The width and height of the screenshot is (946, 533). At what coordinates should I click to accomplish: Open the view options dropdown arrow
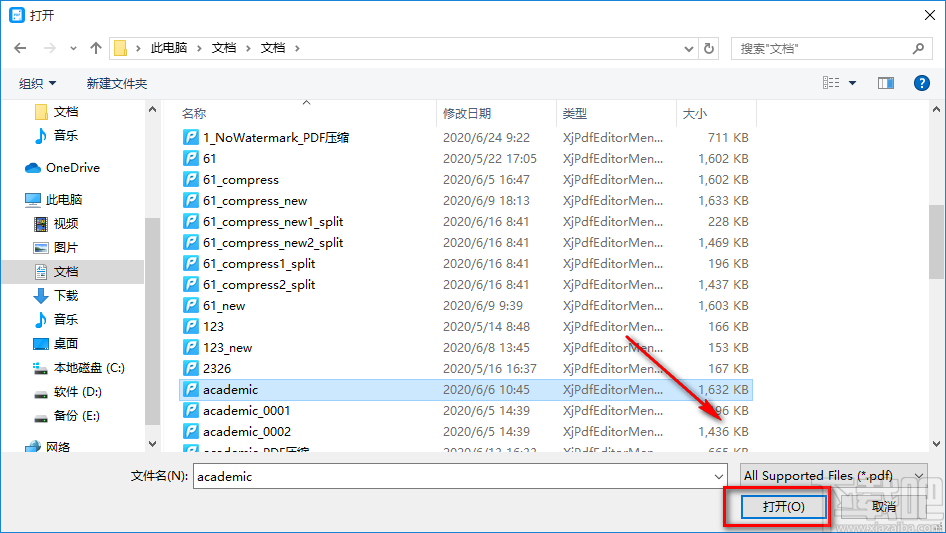tap(852, 83)
